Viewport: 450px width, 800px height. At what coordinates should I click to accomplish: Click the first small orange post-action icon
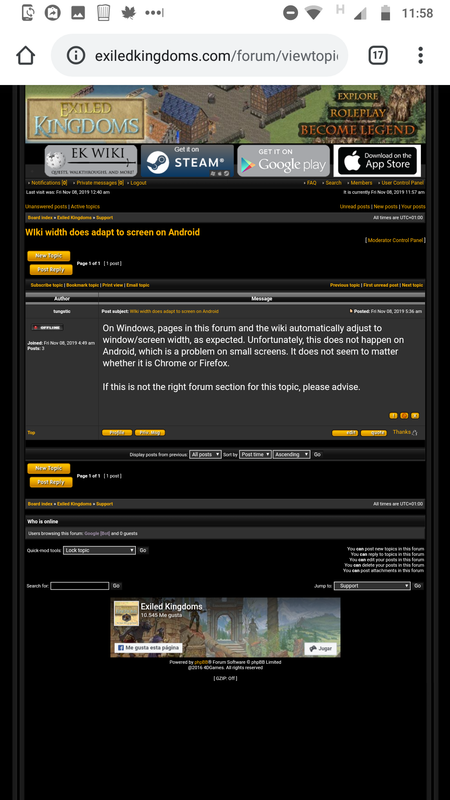393,416
